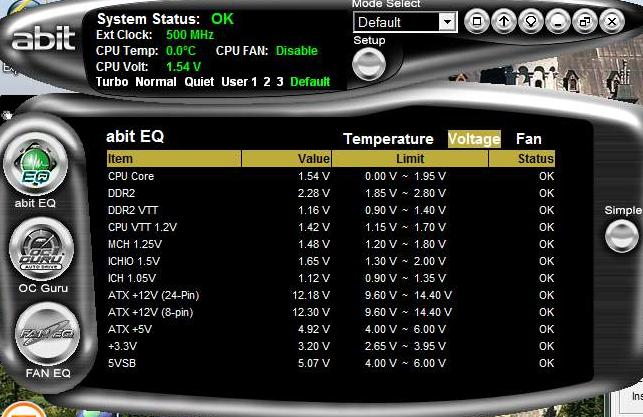Select the +3.3V row
This screenshot has height=417, width=643.
(331, 346)
